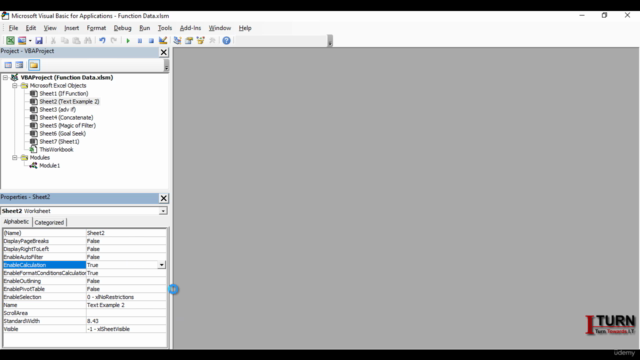Viewport: 640px width, 360px height.
Task: Click the Toolbox toolbar icon
Action: (212, 40)
